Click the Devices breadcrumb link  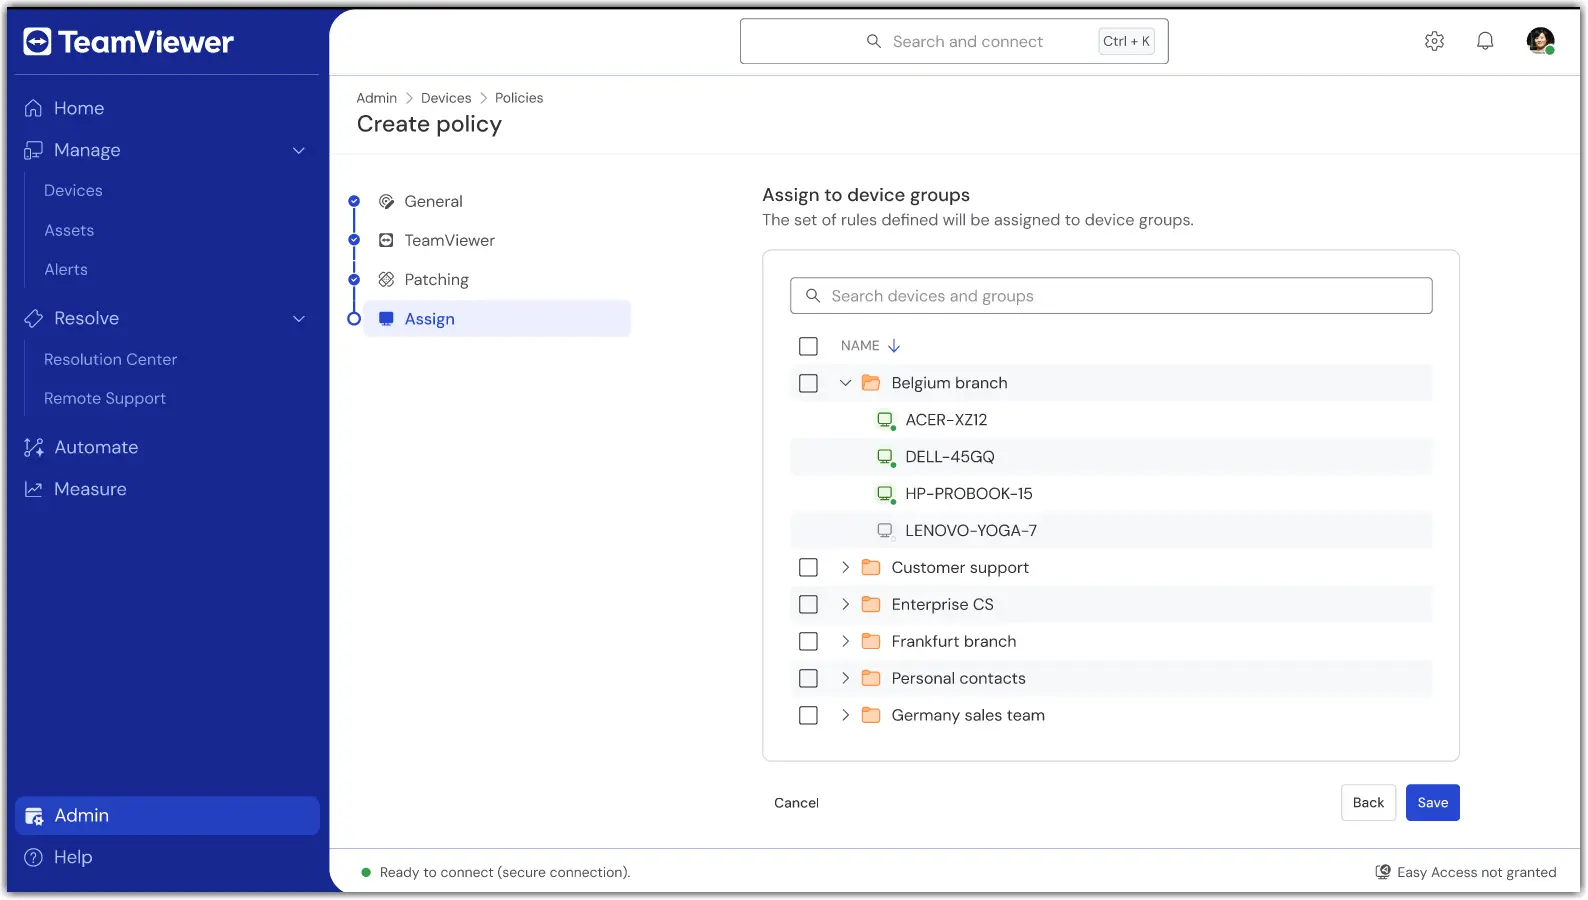point(446,98)
